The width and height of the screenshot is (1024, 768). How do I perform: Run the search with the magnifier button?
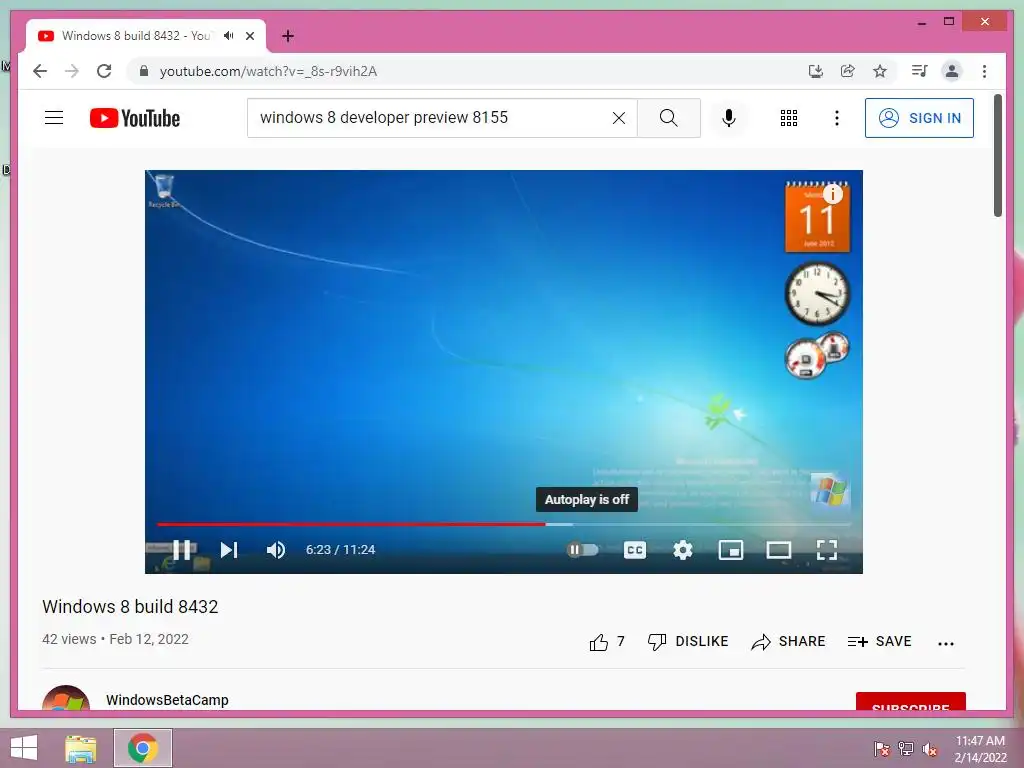(669, 118)
